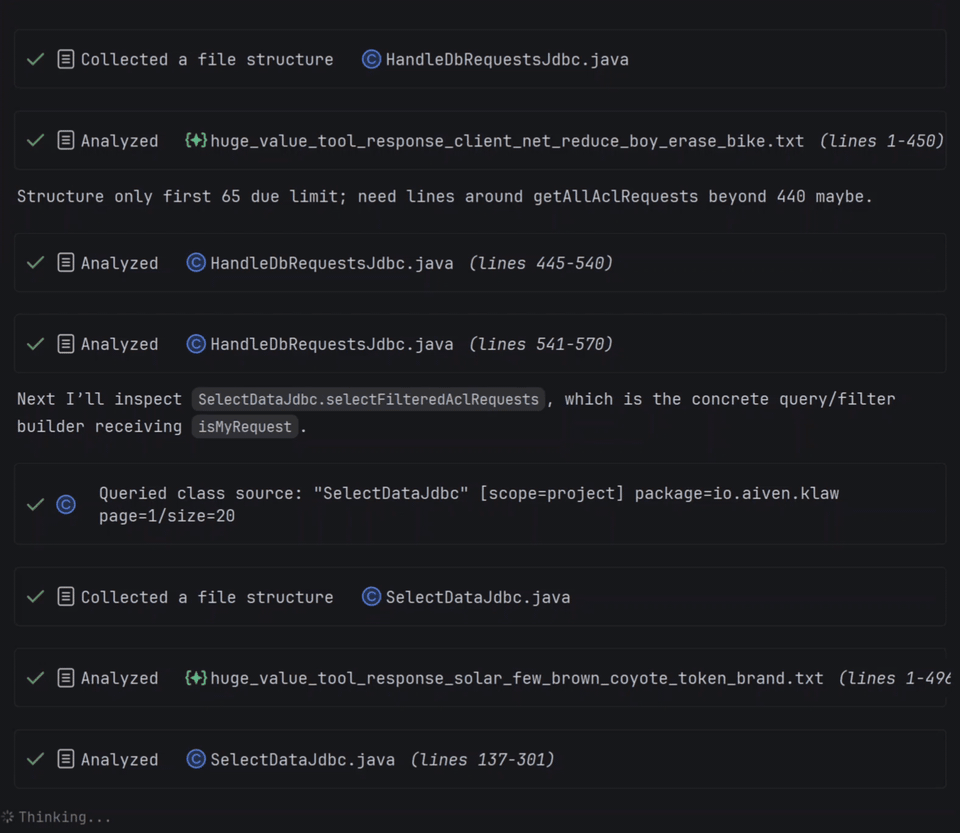
Task: Click braces file icon beside solar_few_brown_coyote text file
Action: [x=196, y=678]
